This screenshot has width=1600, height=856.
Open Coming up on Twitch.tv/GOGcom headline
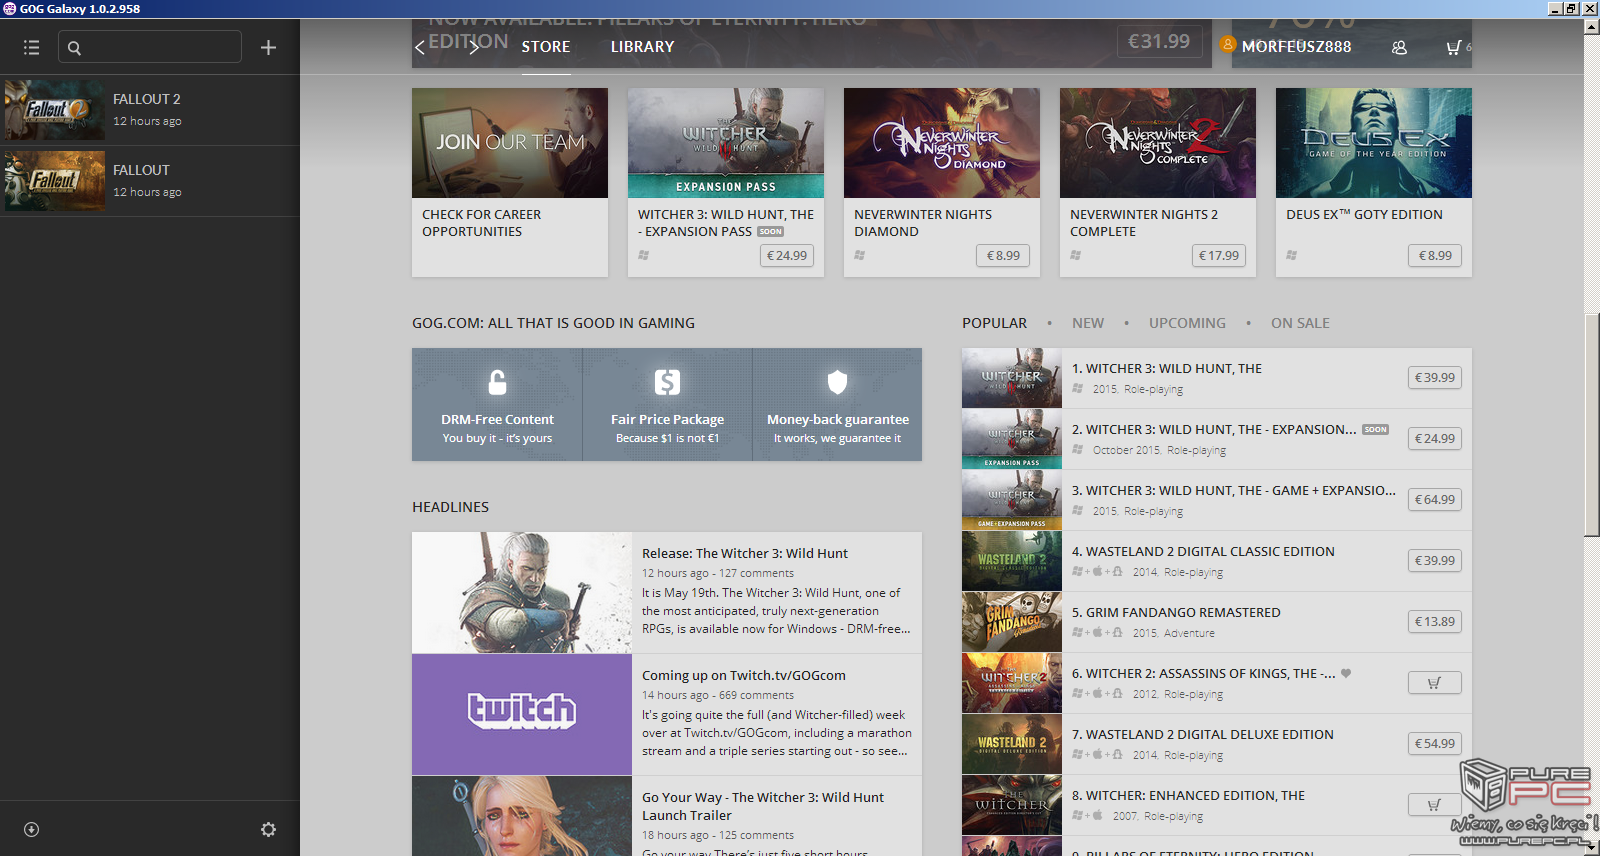click(x=744, y=675)
